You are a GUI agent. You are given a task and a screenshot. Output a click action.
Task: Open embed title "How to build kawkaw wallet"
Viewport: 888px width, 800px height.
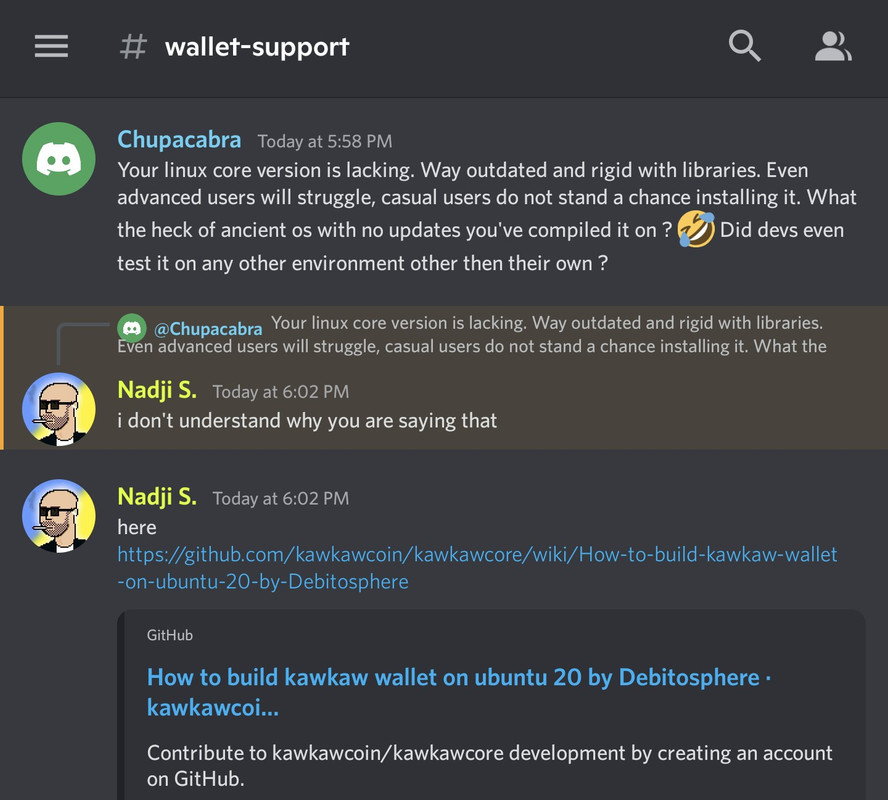pos(459,692)
